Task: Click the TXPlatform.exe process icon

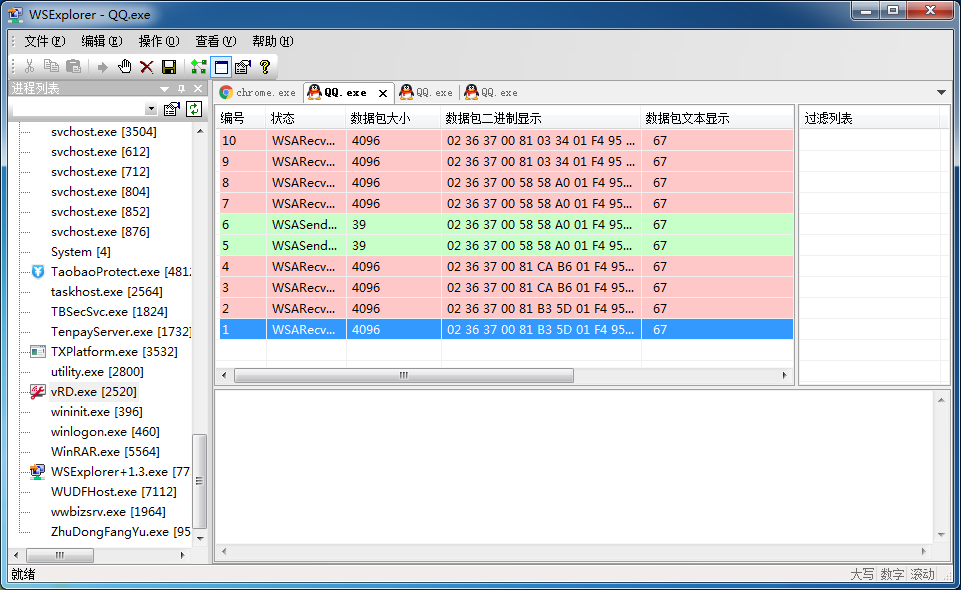Action: (38, 352)
